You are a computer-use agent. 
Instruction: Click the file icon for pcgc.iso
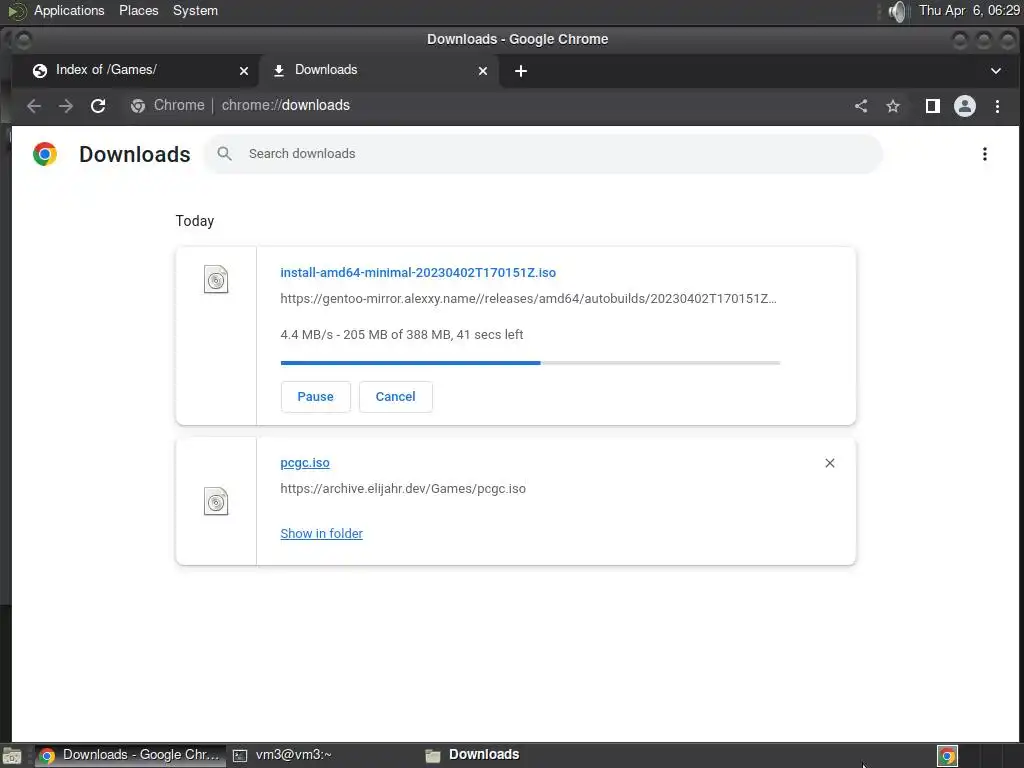pyautogui.click(x=216, y=502)
